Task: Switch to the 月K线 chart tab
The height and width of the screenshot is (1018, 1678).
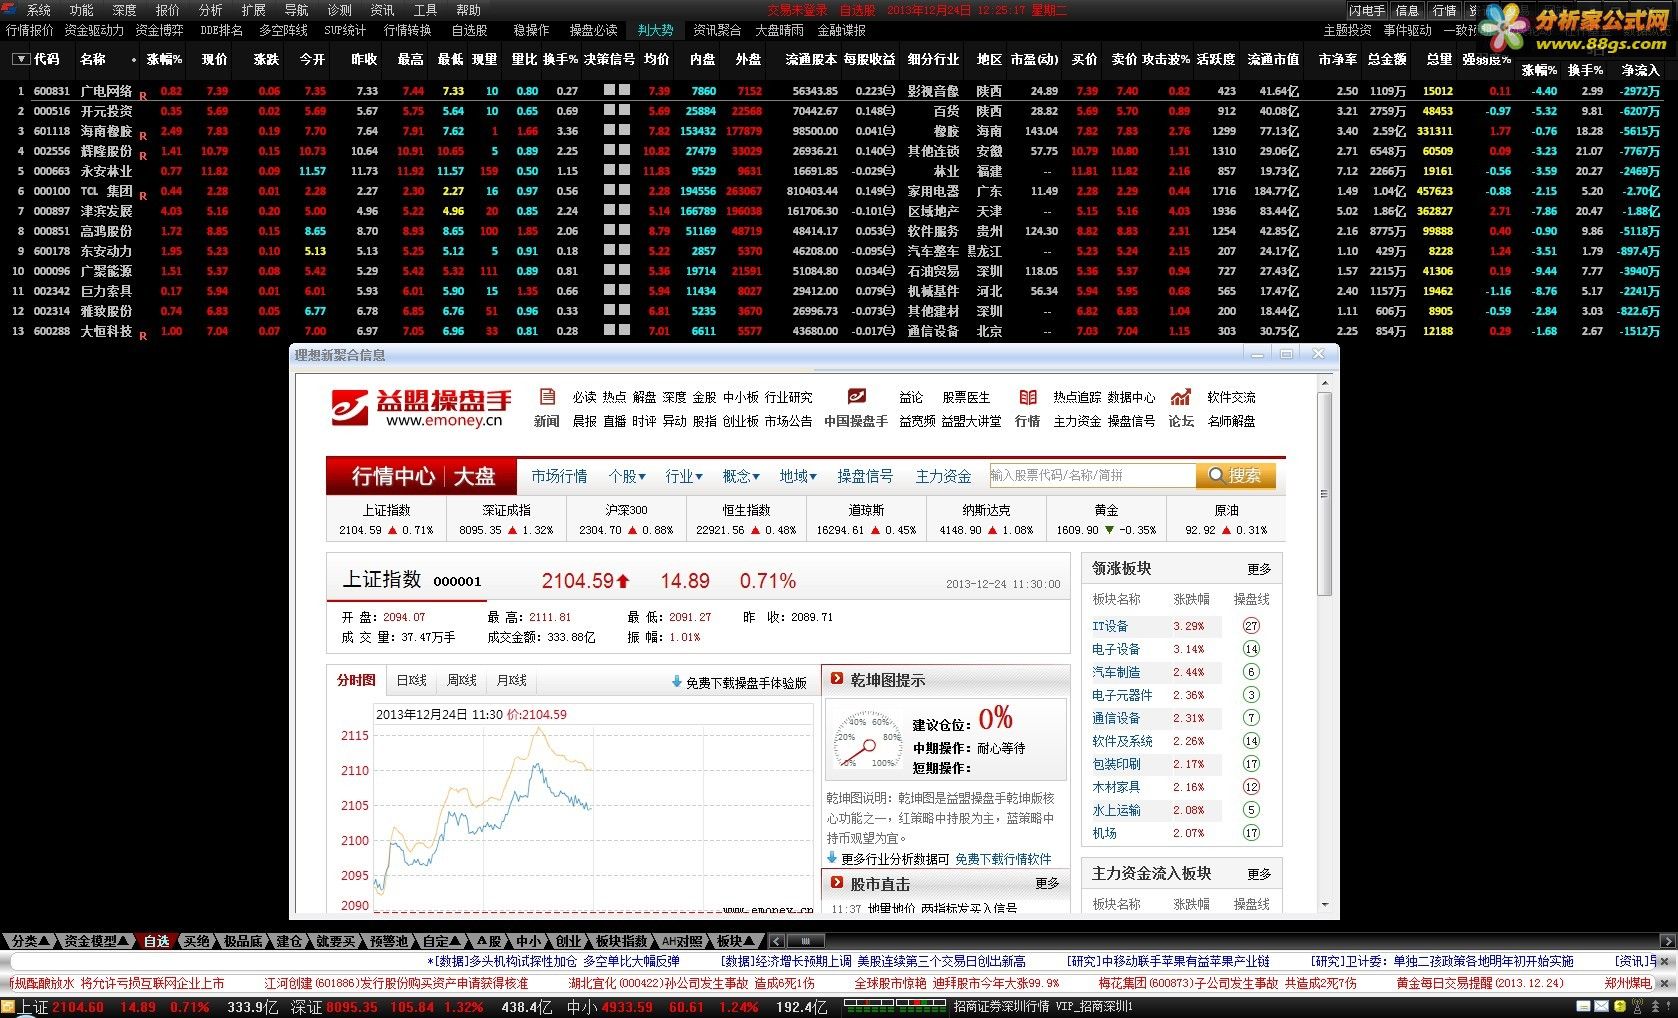Action: pyautogui.click(x=511, y=680)
